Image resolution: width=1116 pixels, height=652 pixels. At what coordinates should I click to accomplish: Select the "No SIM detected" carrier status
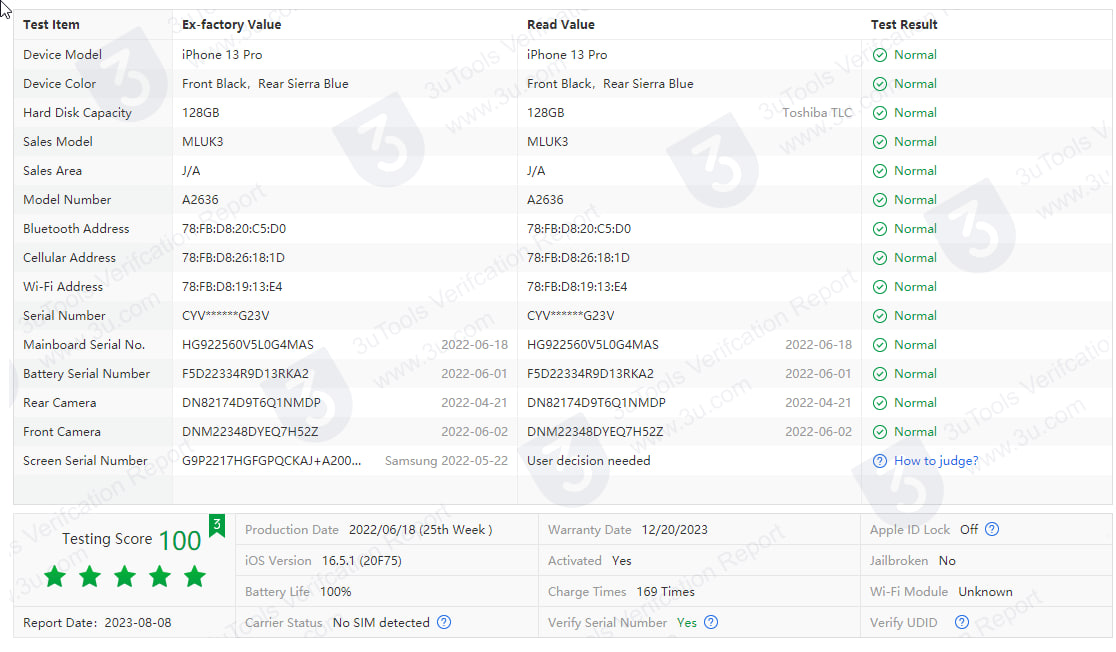381,623
